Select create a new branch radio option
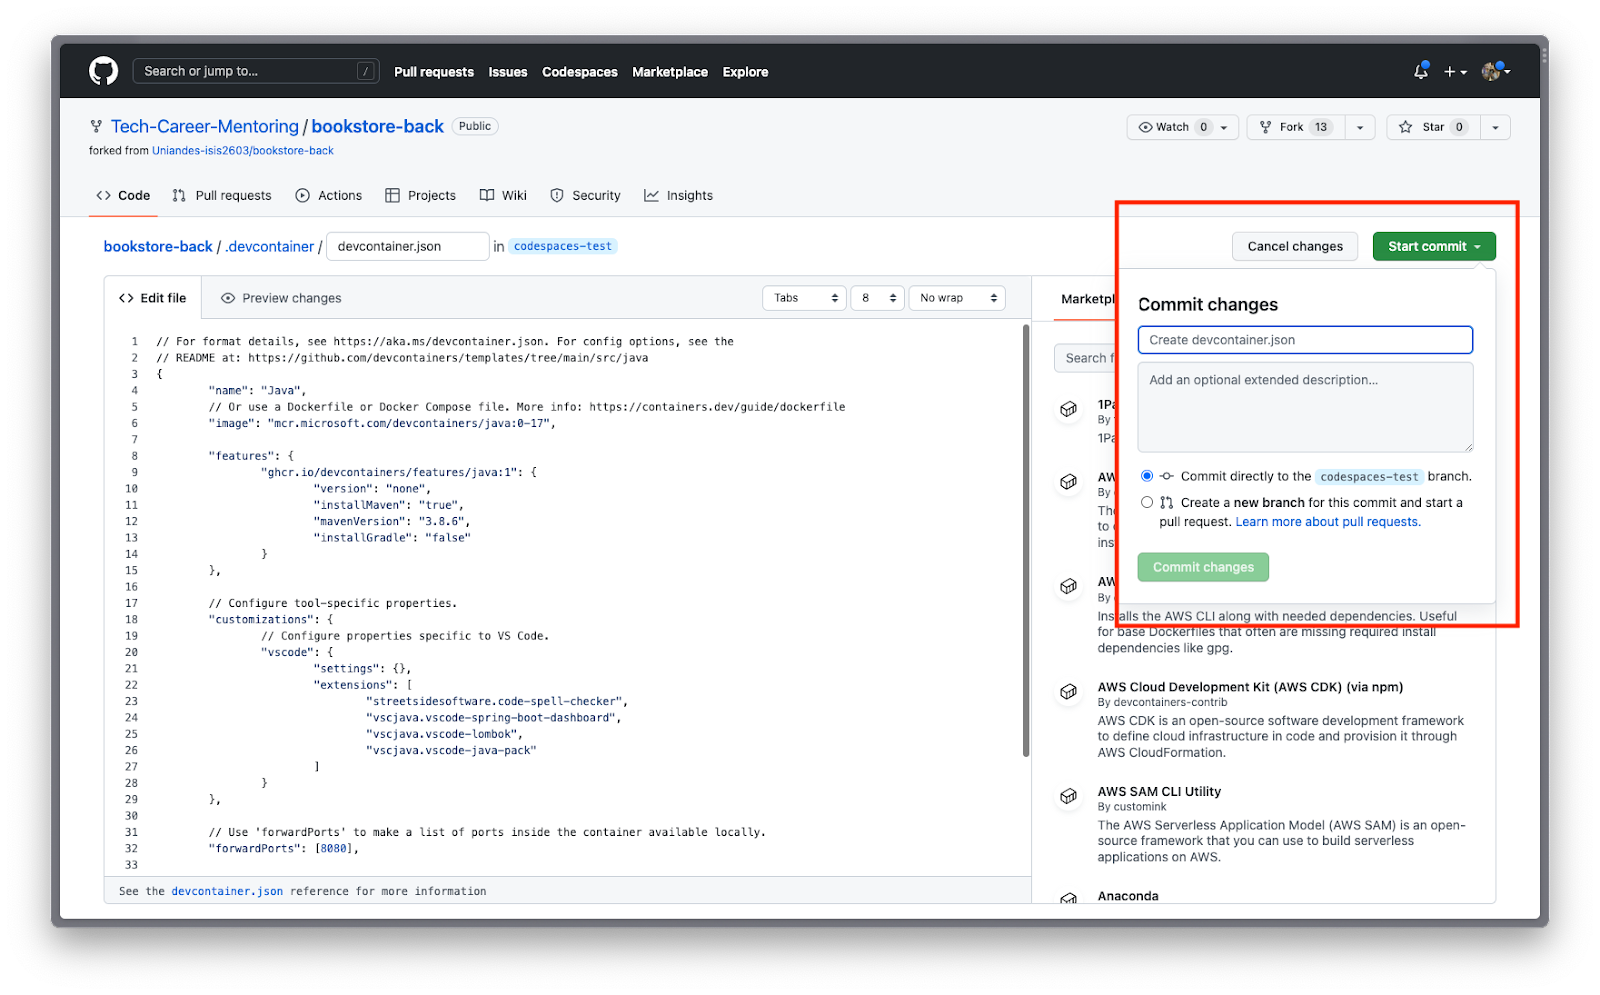This screenshot has width=1600, height=995. [1147, 502]
